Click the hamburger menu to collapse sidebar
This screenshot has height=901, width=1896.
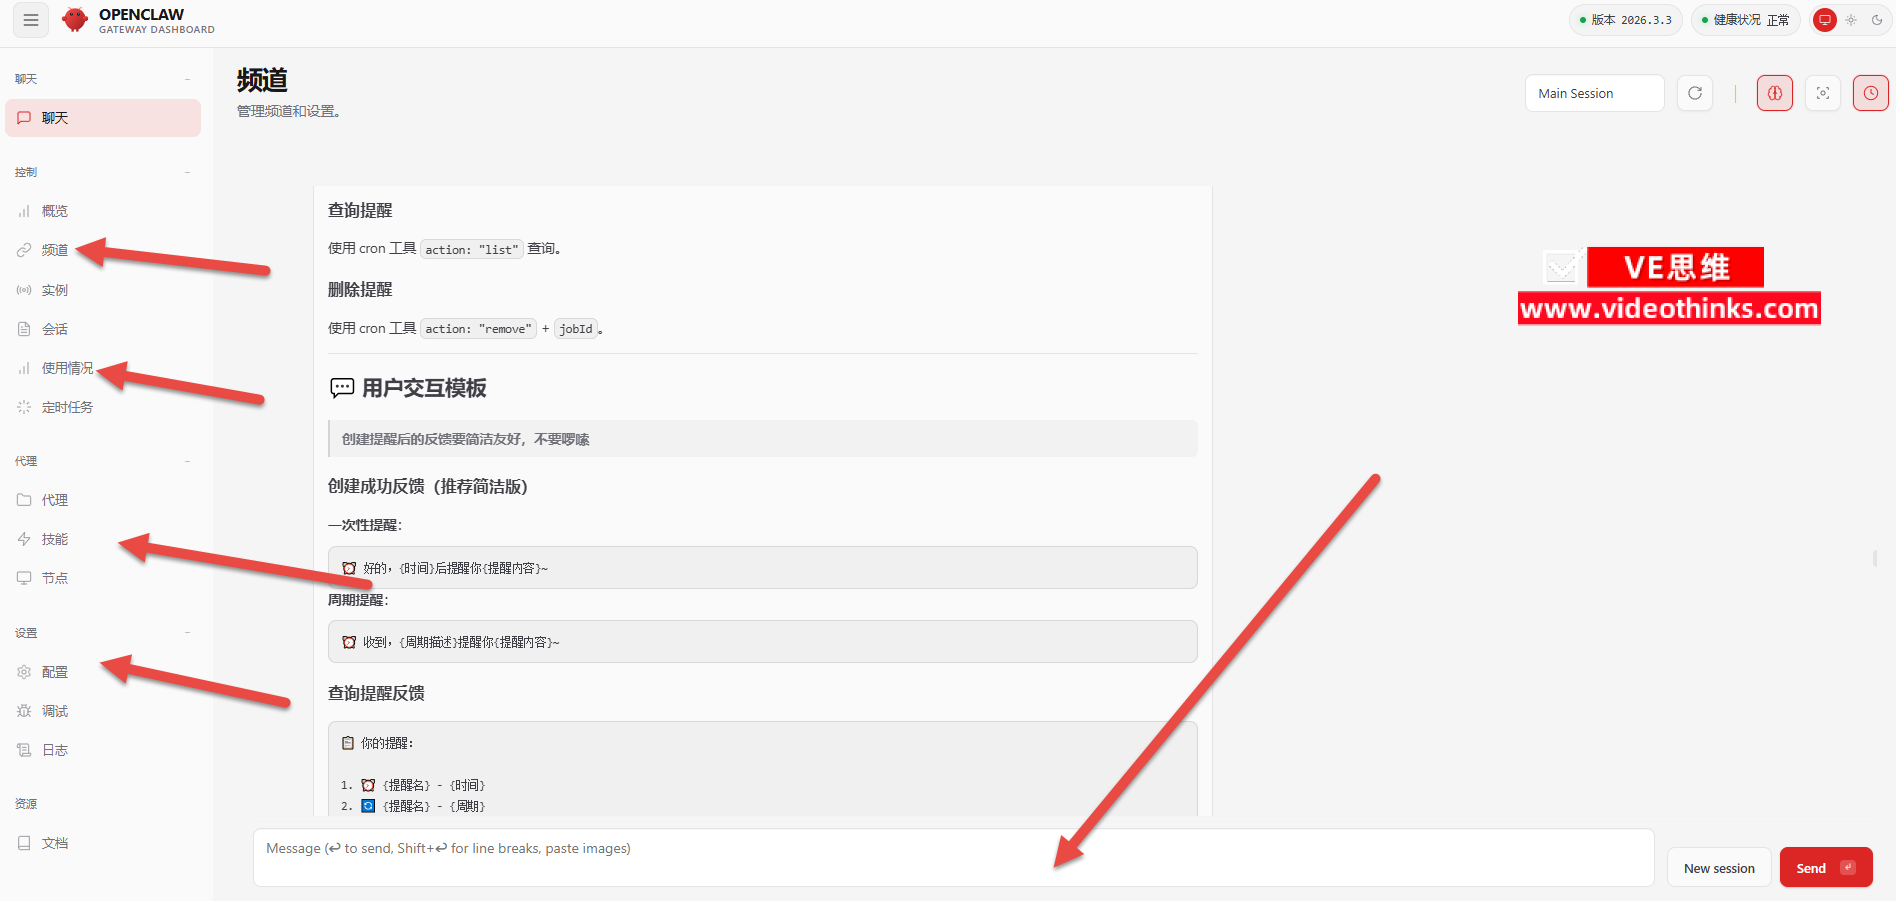[31, 20]
